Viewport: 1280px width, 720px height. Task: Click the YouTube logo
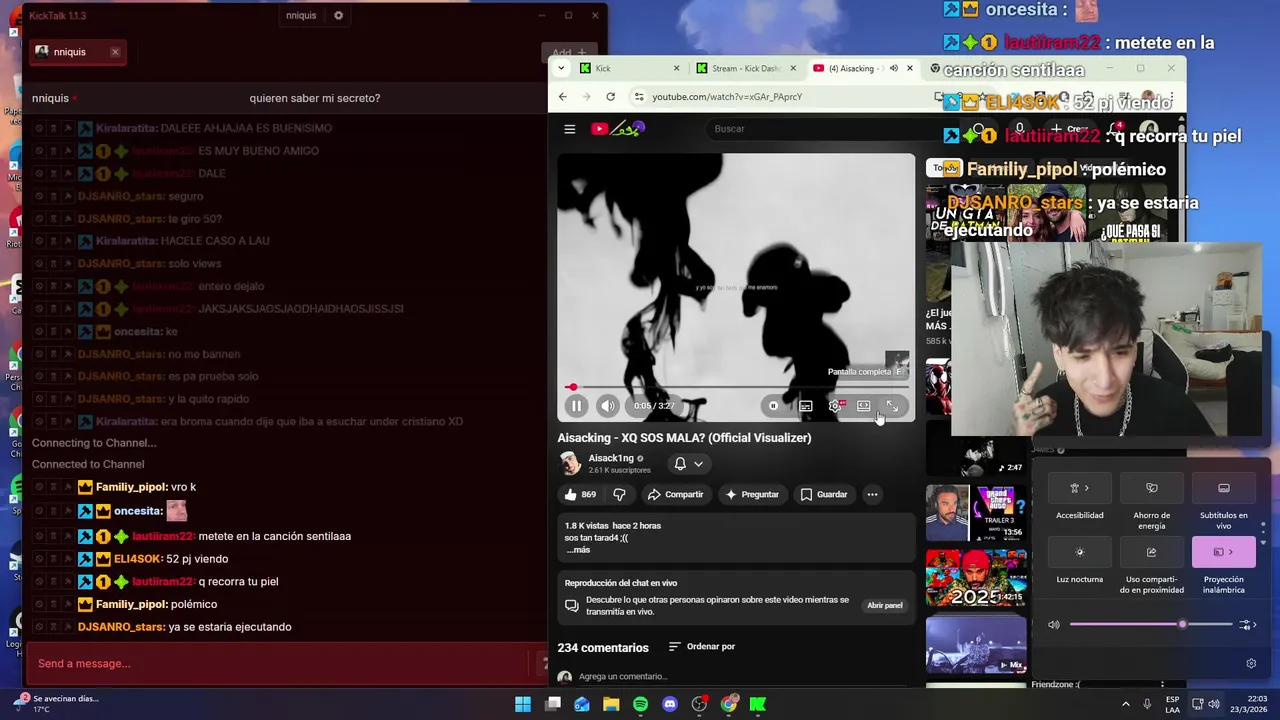pyautogui.click(x=618, y=128)
